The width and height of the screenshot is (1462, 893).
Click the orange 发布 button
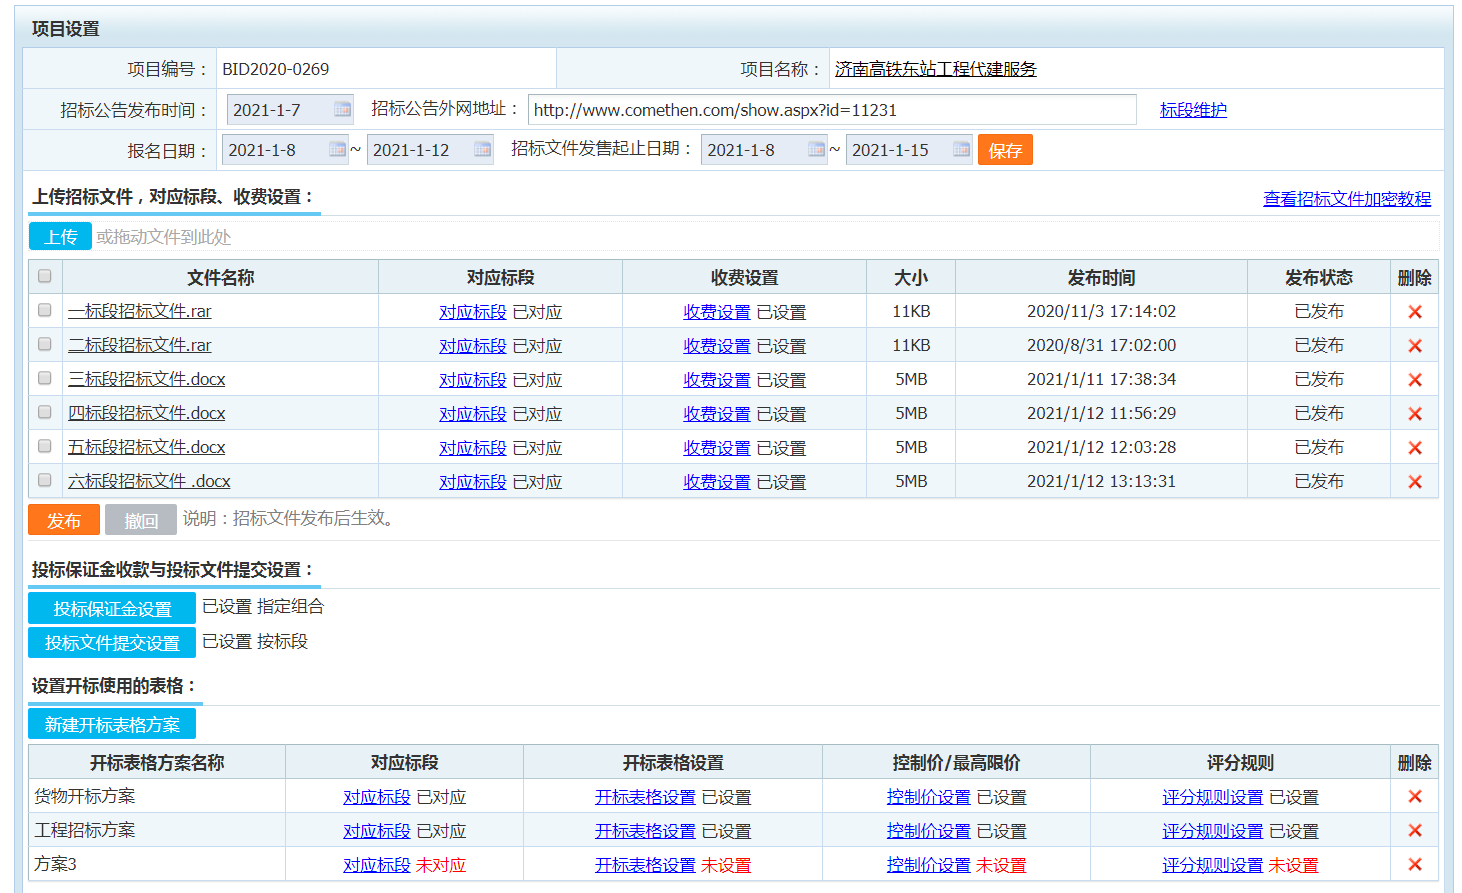pos(64,520)
